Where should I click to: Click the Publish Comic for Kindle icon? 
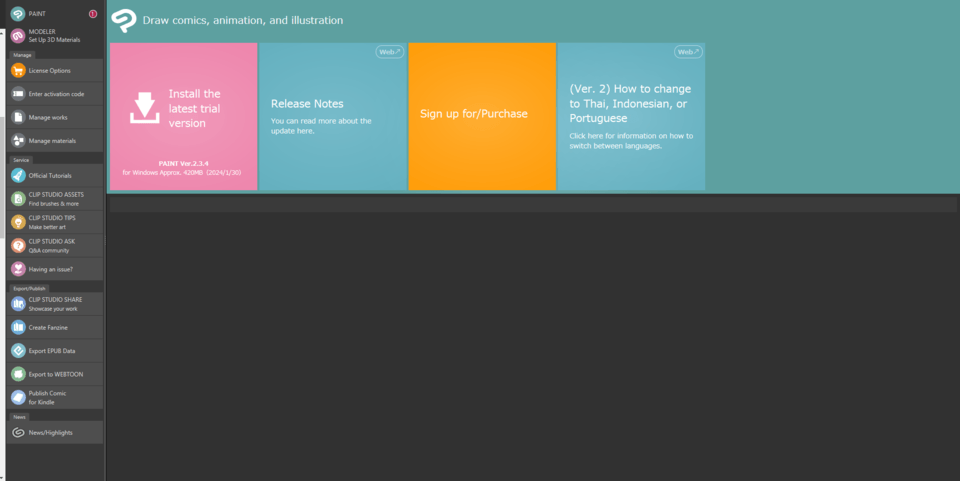[18, 397]
